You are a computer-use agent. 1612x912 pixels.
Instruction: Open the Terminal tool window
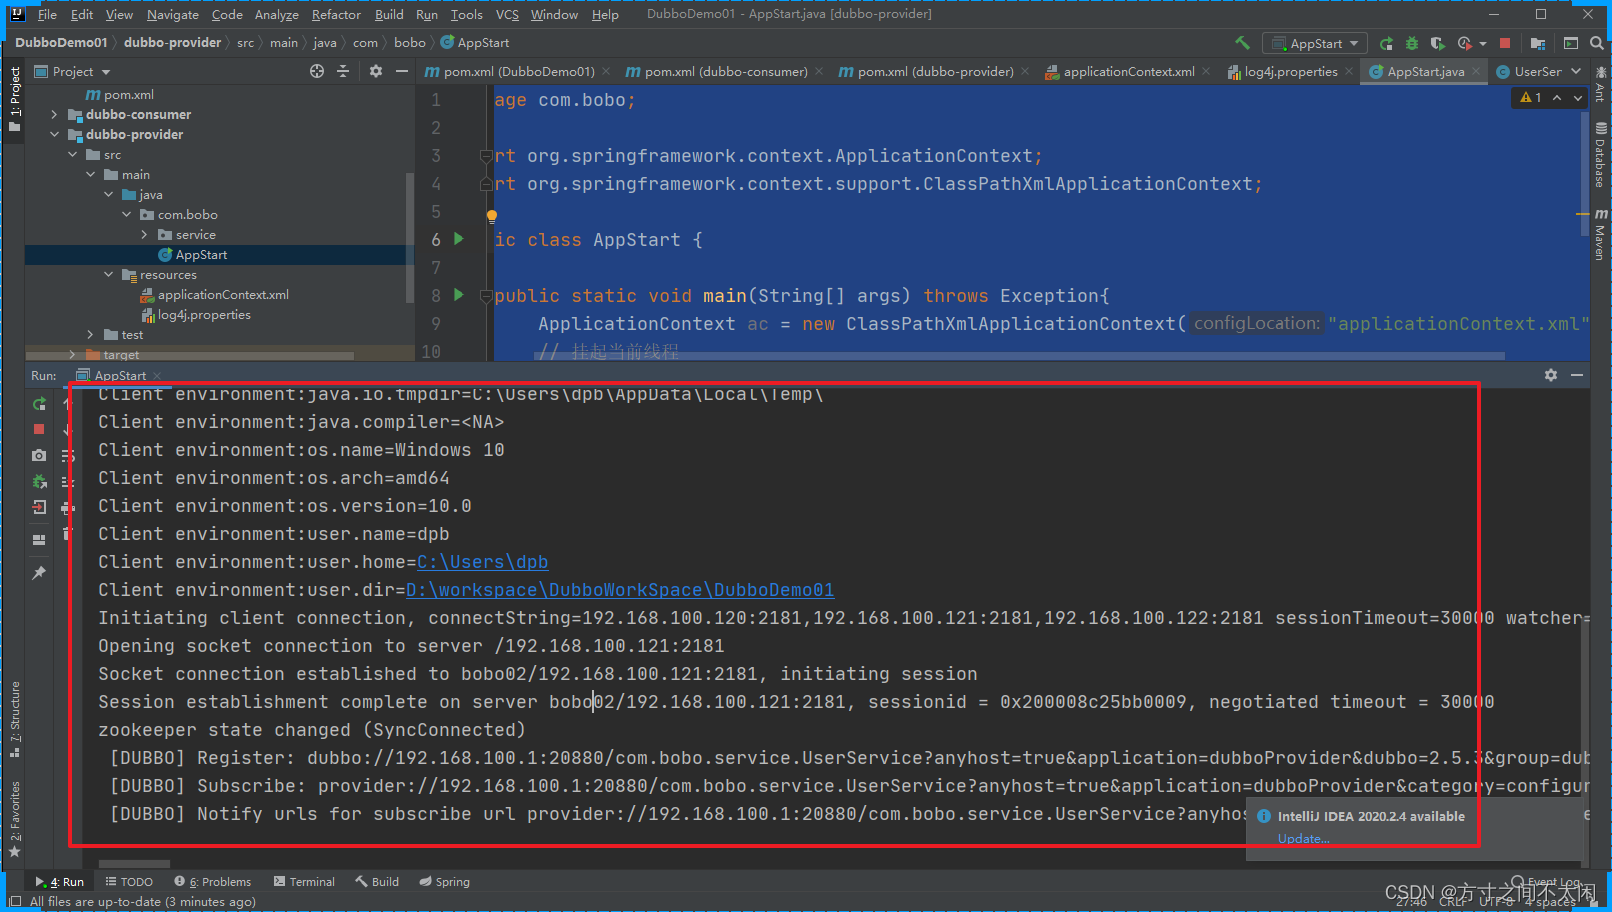(304, 881)
